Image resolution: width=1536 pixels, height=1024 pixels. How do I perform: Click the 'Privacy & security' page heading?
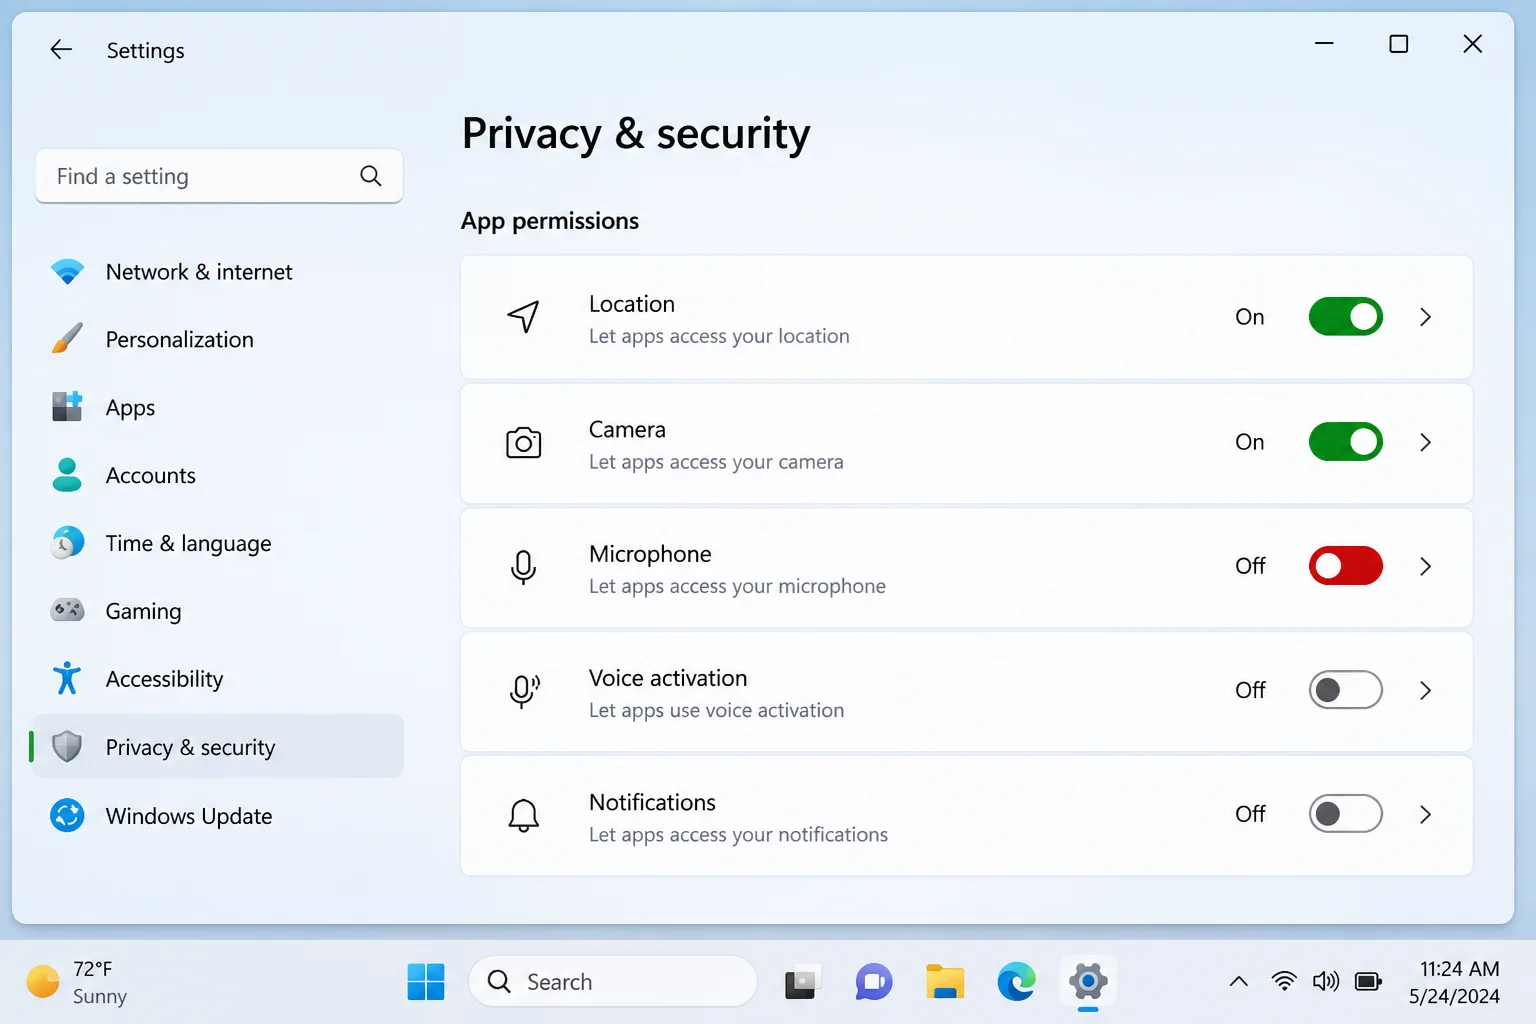tap(636, 134)
